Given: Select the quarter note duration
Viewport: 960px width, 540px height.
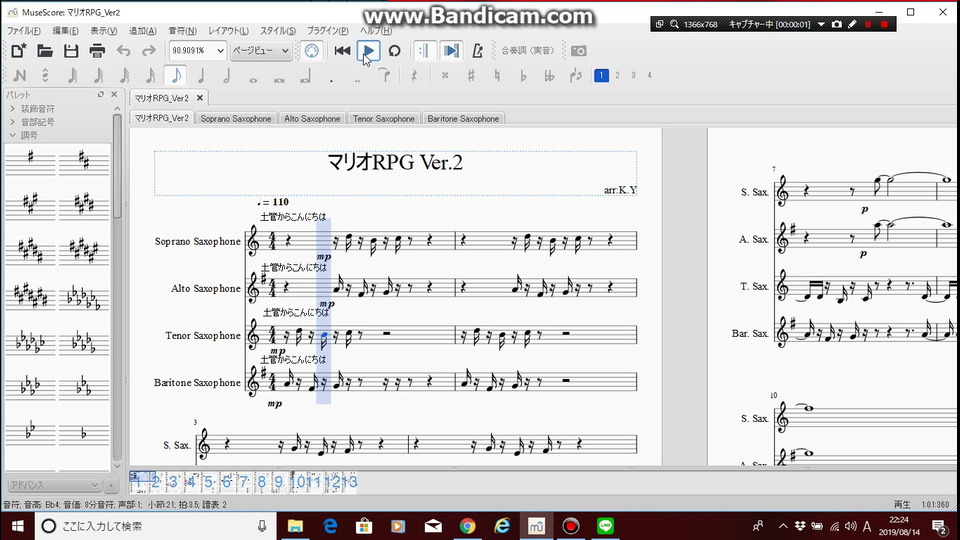Looking at the screenshot, I should pos(201,76).
